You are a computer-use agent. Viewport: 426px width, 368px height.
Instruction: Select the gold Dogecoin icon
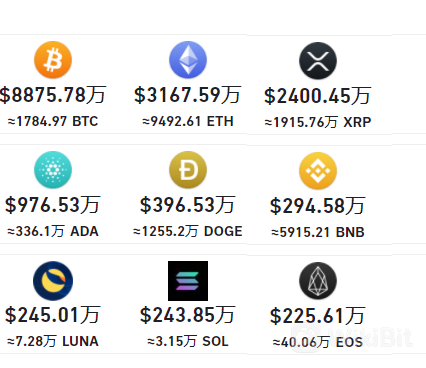(x=188, y=170)
